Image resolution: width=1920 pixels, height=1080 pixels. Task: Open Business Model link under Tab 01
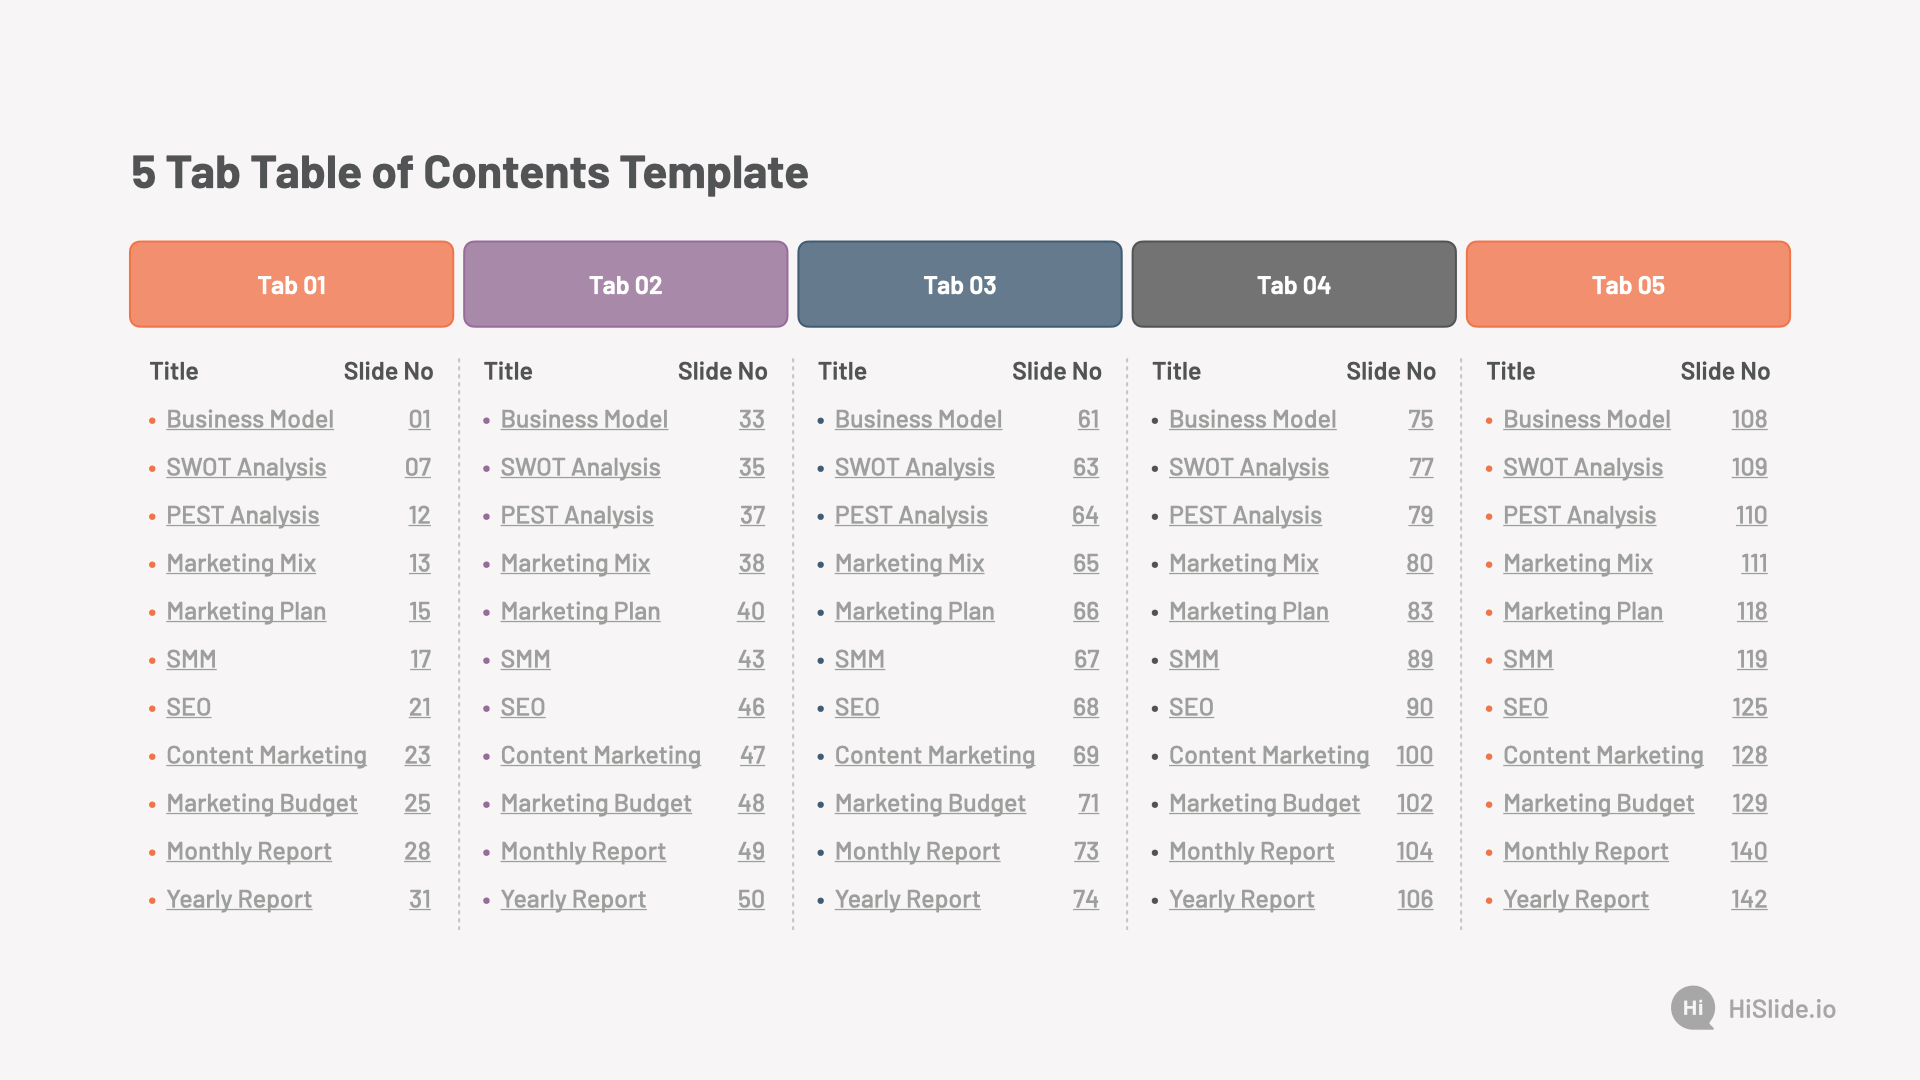pos(250,419)
